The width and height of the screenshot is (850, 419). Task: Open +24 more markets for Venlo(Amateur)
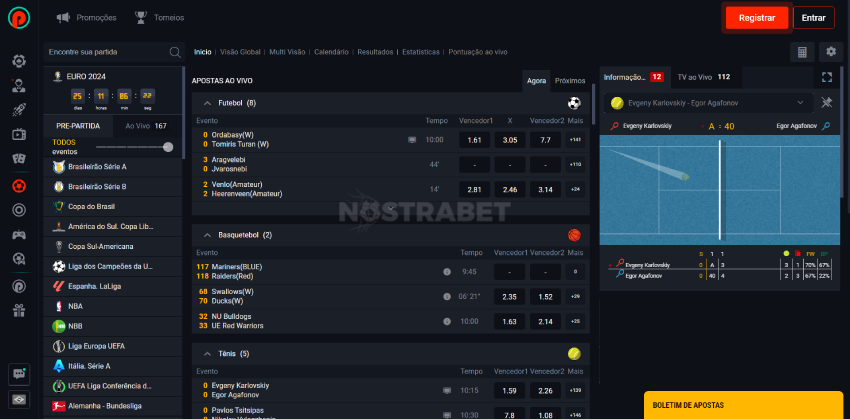point(575,189)
